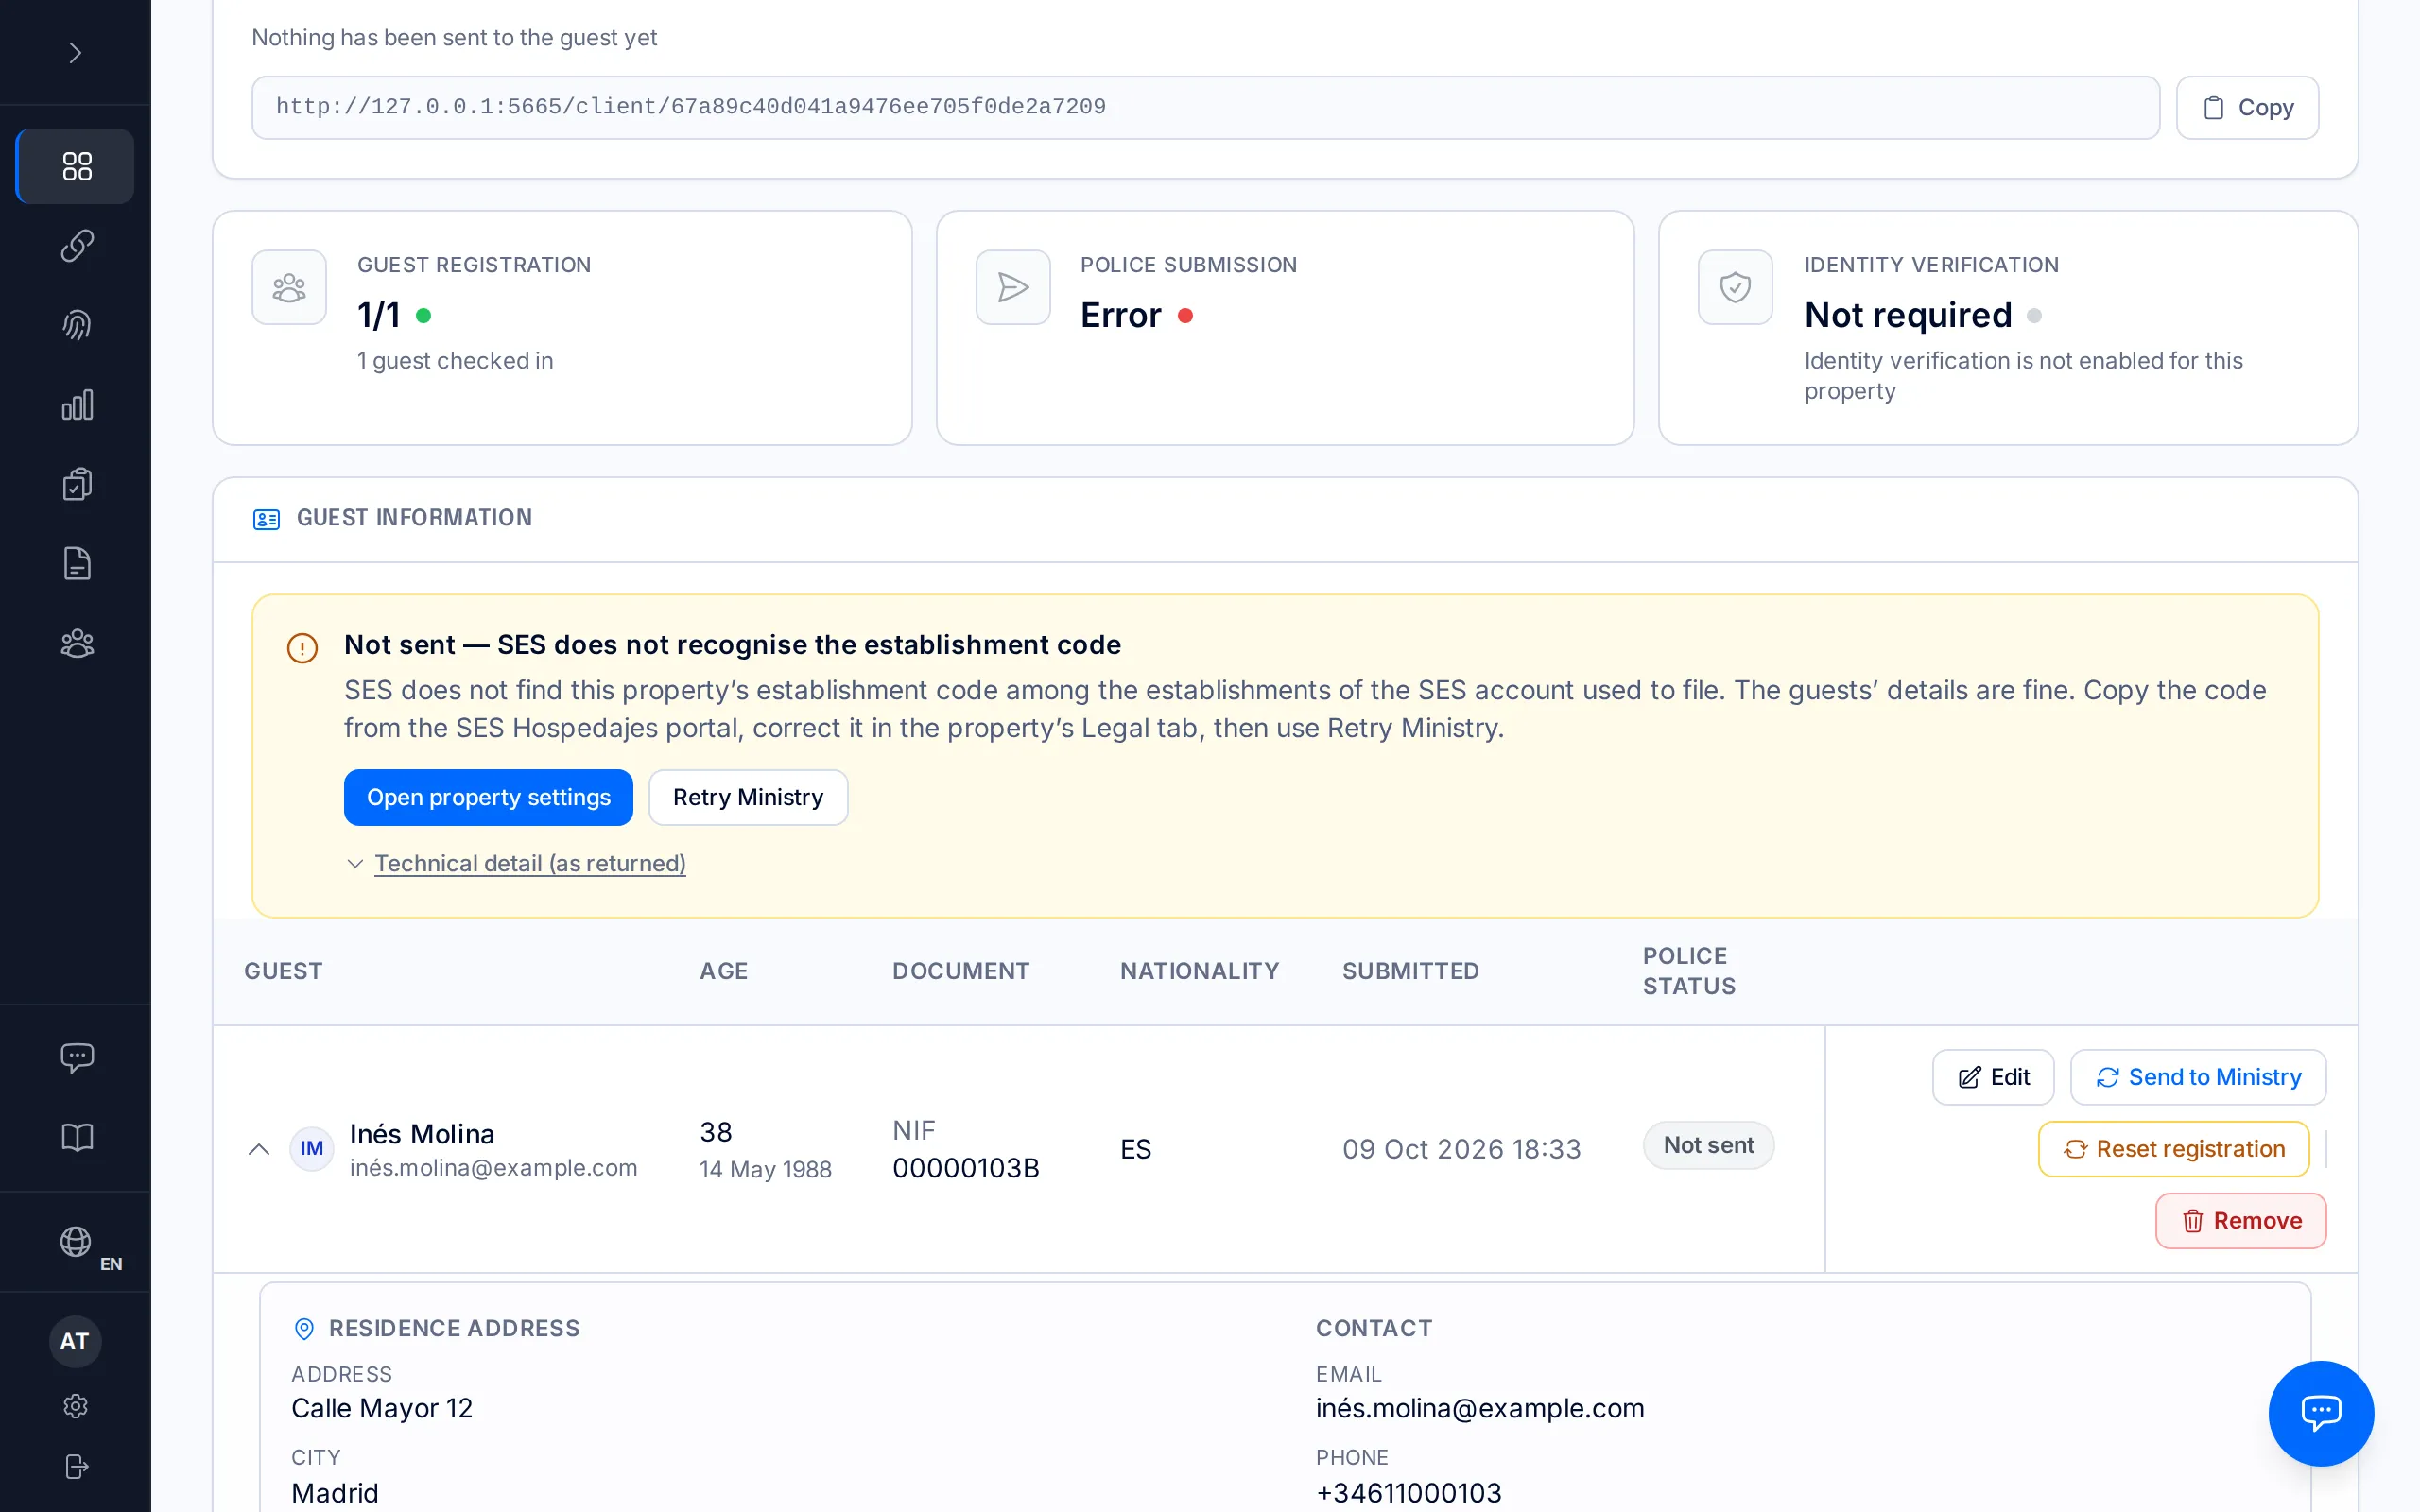This screenshot has height=1512, width=2420.
Task: Click the client URL field
Action: pyautogui.click(x=1205, y=107)
